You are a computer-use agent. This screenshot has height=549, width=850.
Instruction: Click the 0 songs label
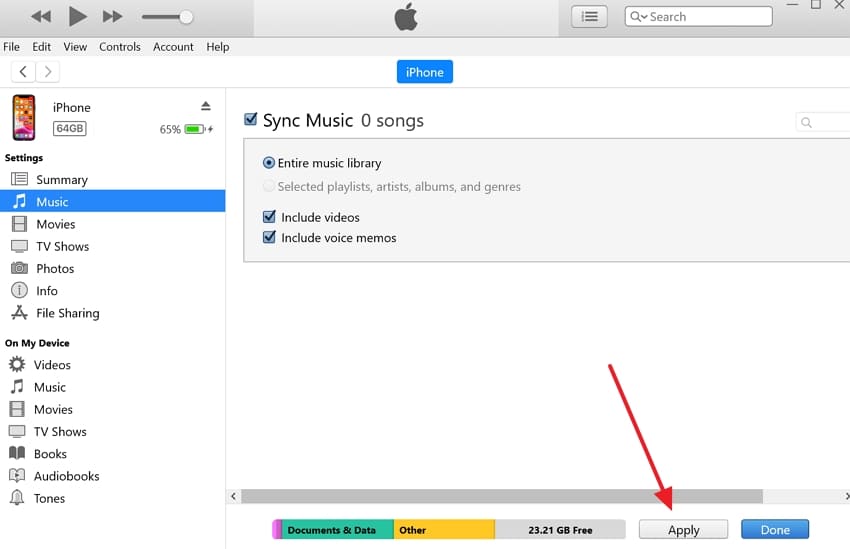point(392,120)
